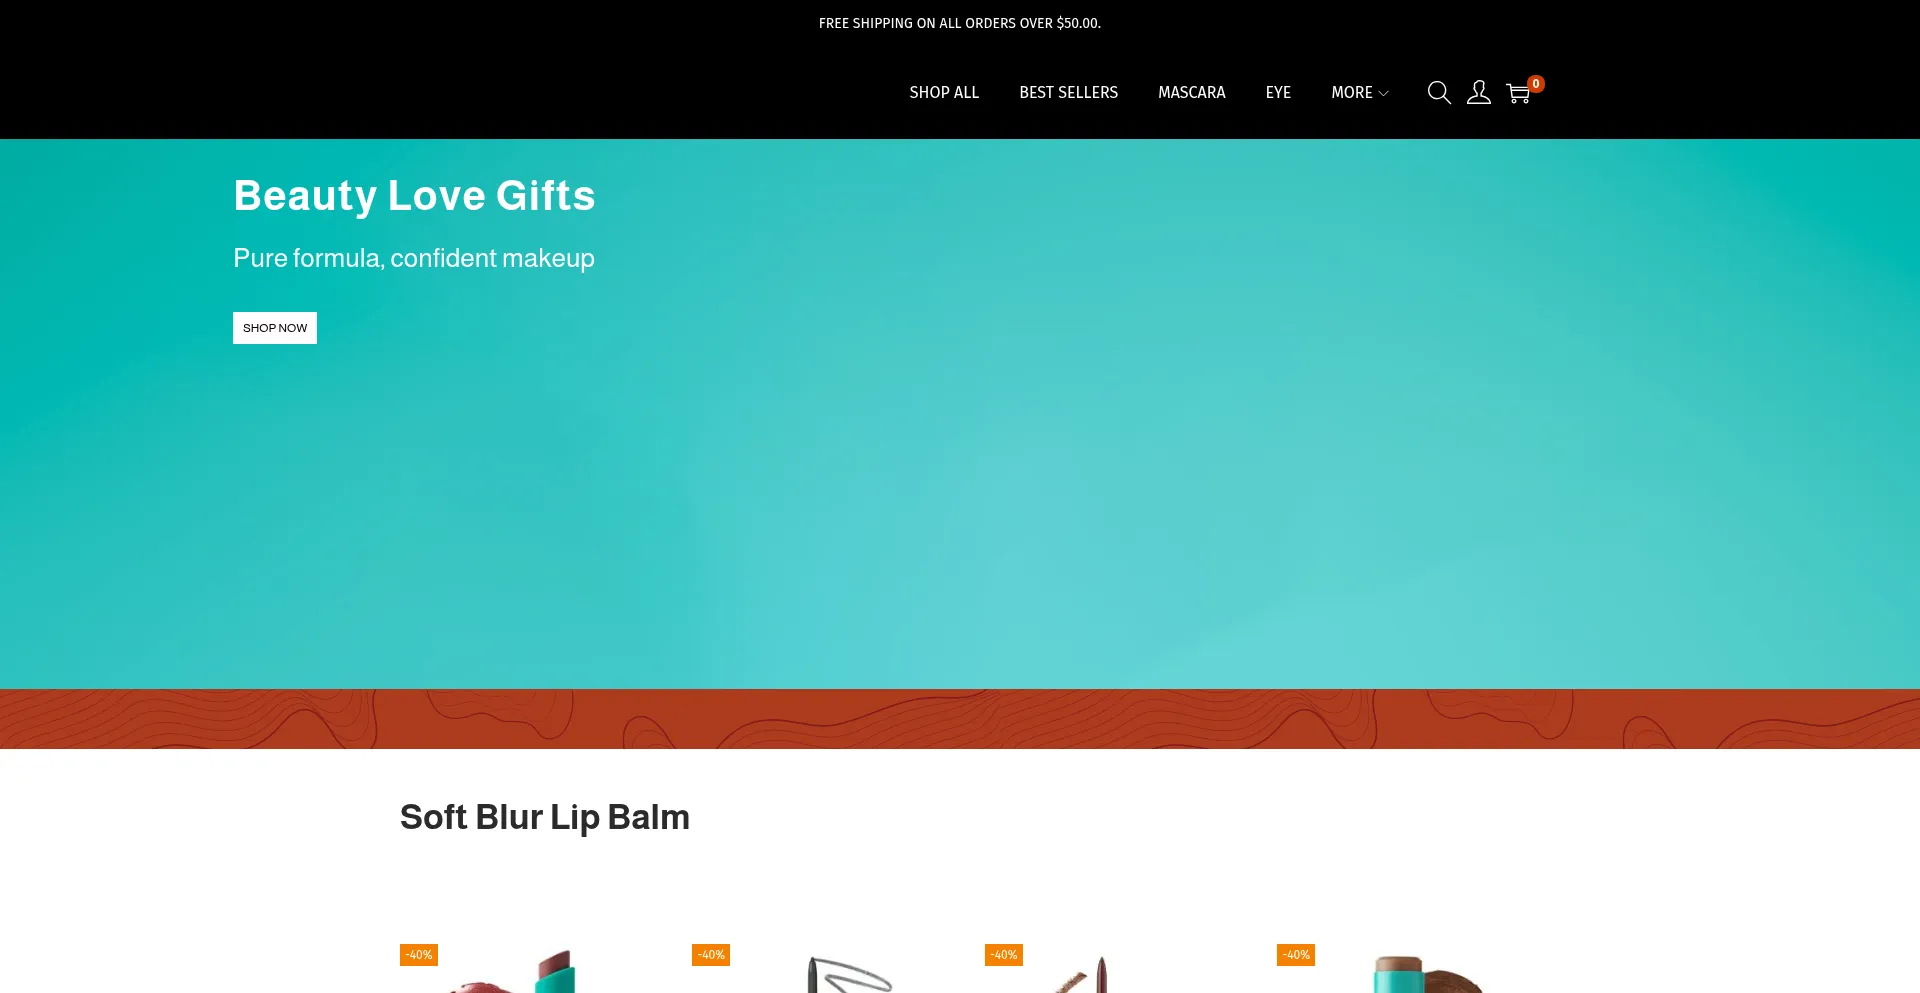Click the free shipping announcement text

click(x=960, y=23)
